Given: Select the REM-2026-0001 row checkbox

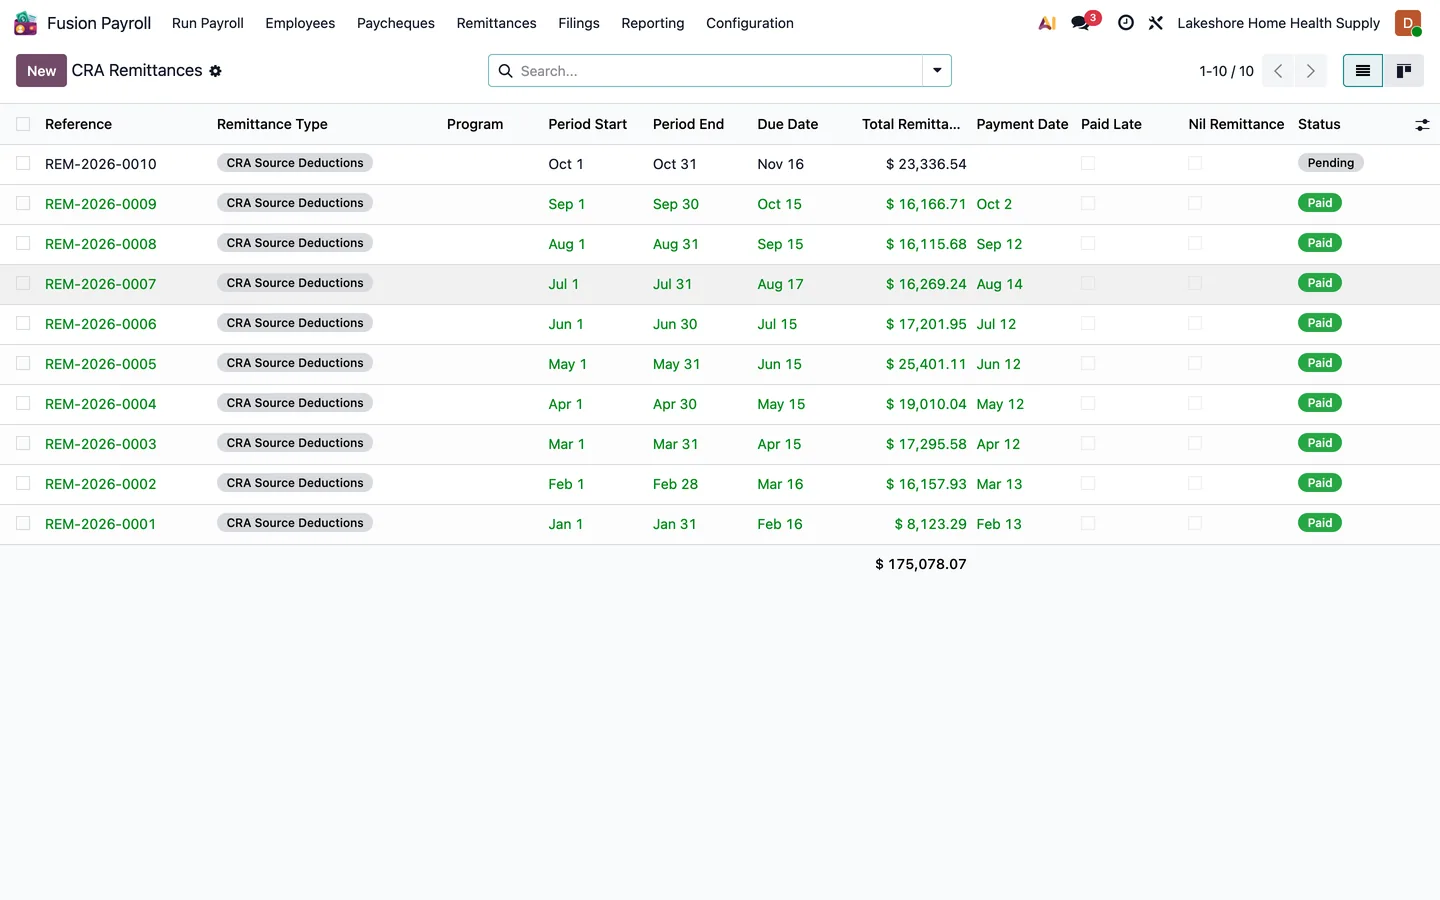Looking at the screenshot, I should pos(23,523).
